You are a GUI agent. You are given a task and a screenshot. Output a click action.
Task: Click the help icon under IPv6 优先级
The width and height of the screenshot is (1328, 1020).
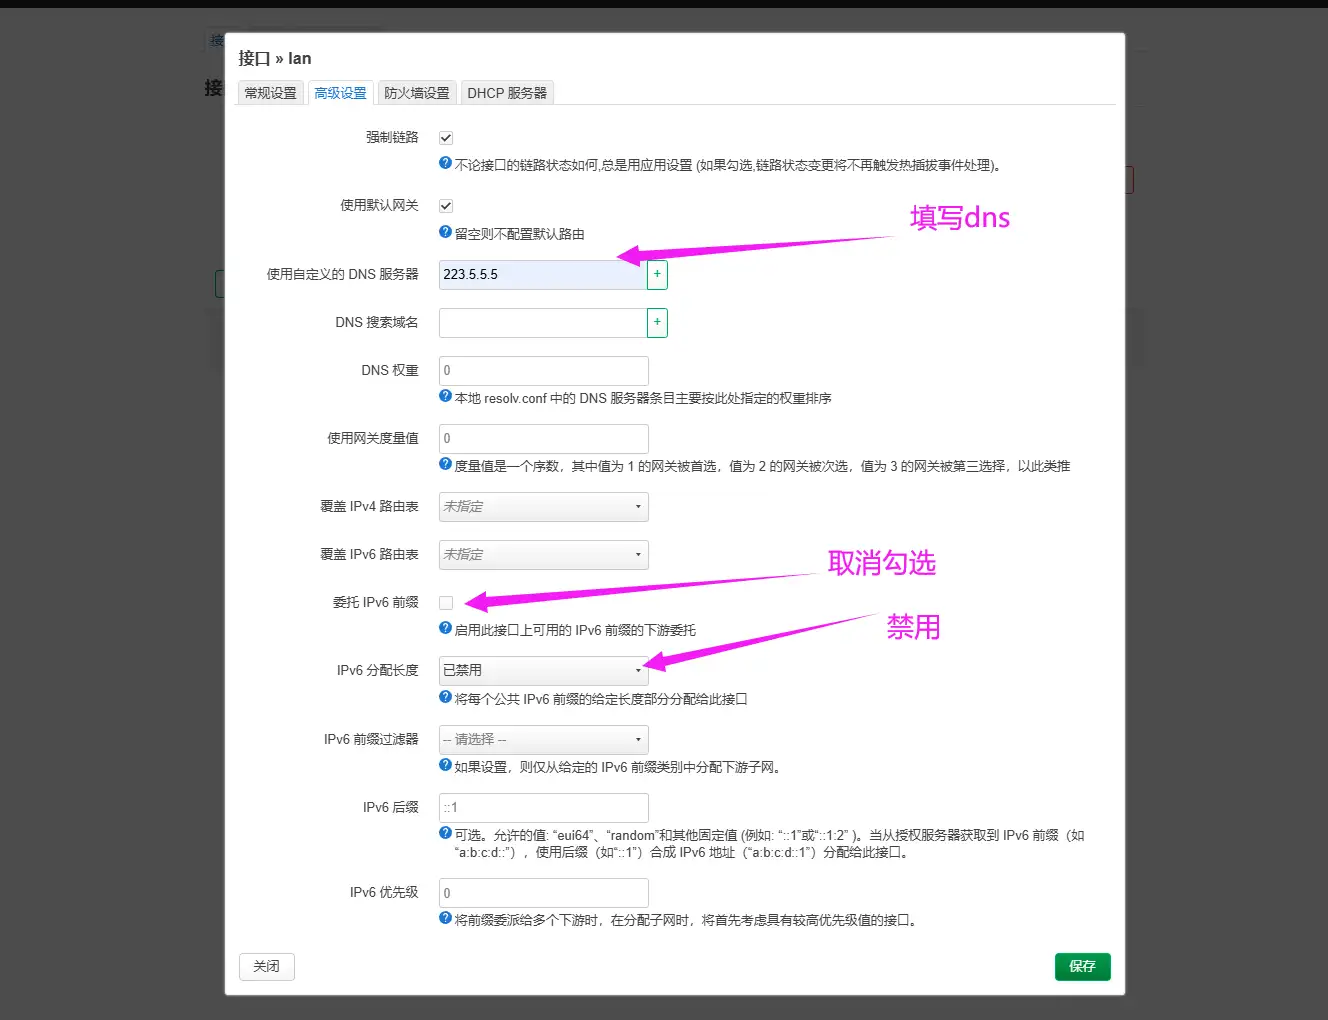444,920
